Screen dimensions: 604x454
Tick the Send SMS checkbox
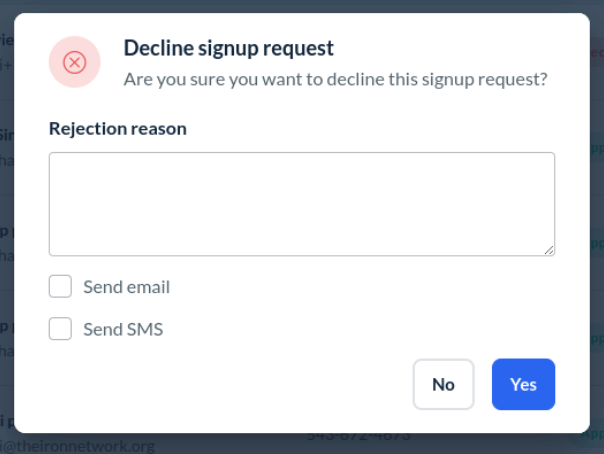pyautogui.click(x=61, y=329)
